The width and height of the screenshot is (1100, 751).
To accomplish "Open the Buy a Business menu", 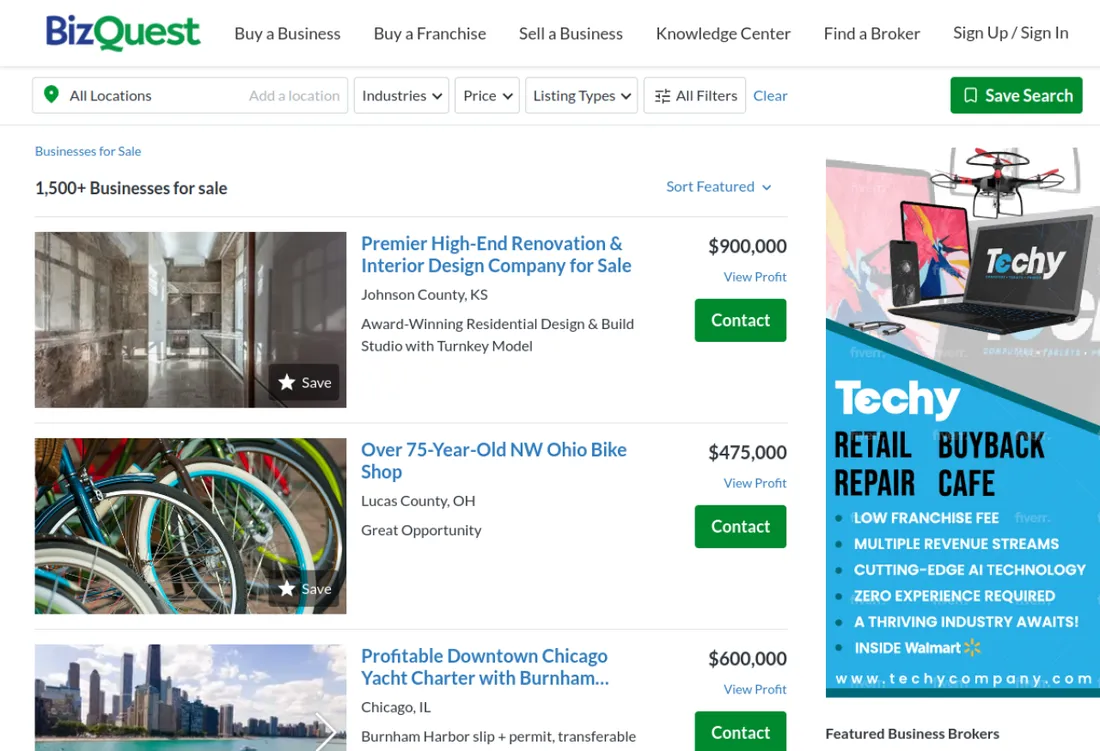I will [288, 34].
